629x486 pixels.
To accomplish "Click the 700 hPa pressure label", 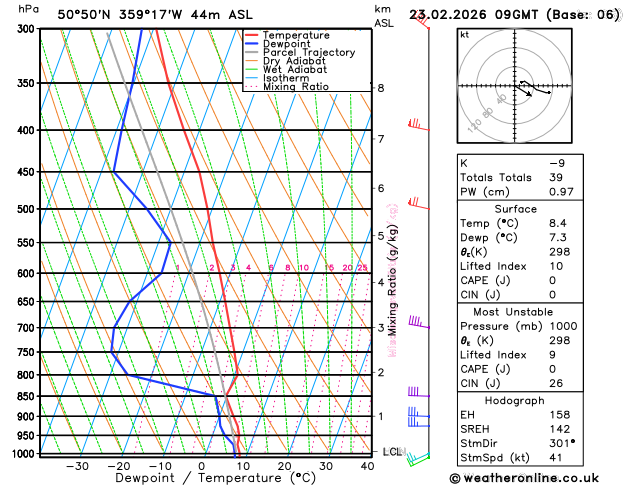I will coord(28,328).
